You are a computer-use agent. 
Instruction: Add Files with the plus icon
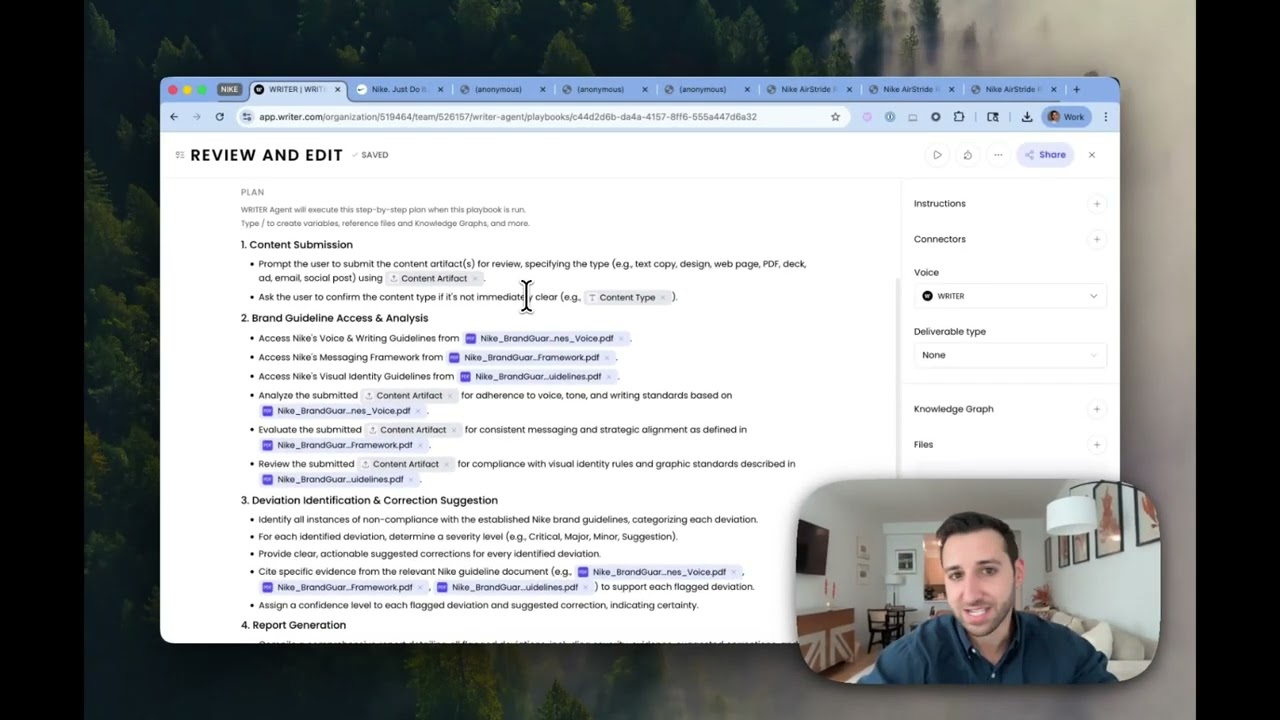(1097, 444)
